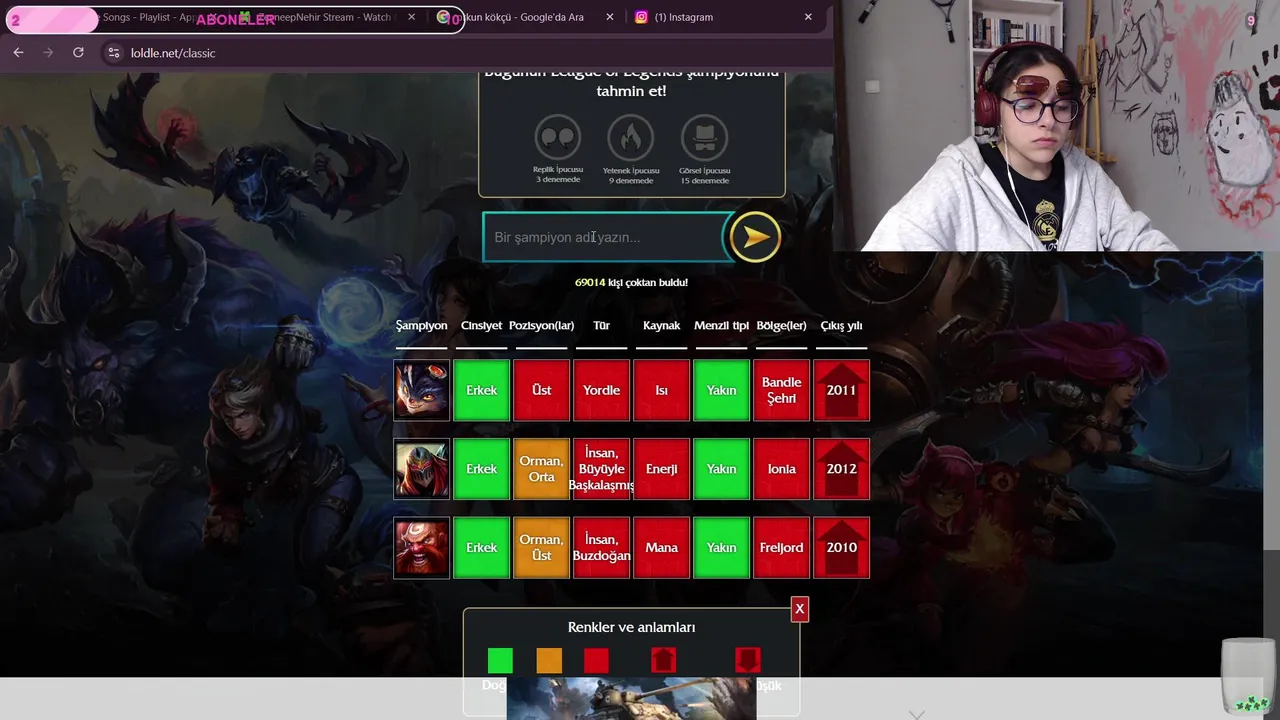
Task: Click the Yakın cell in Zed's row
Action: (721, 469)
